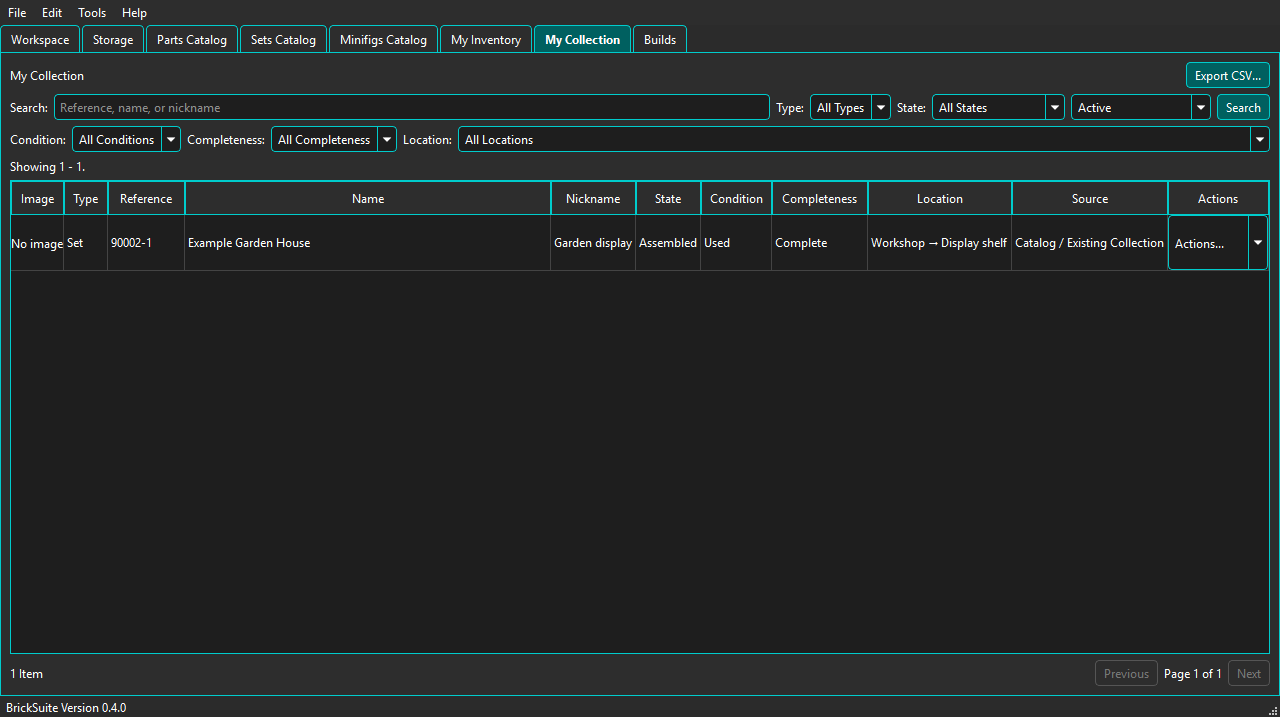Sort by the Source column header
This screenshot has width=1280, height=717.
(1090, 198)
